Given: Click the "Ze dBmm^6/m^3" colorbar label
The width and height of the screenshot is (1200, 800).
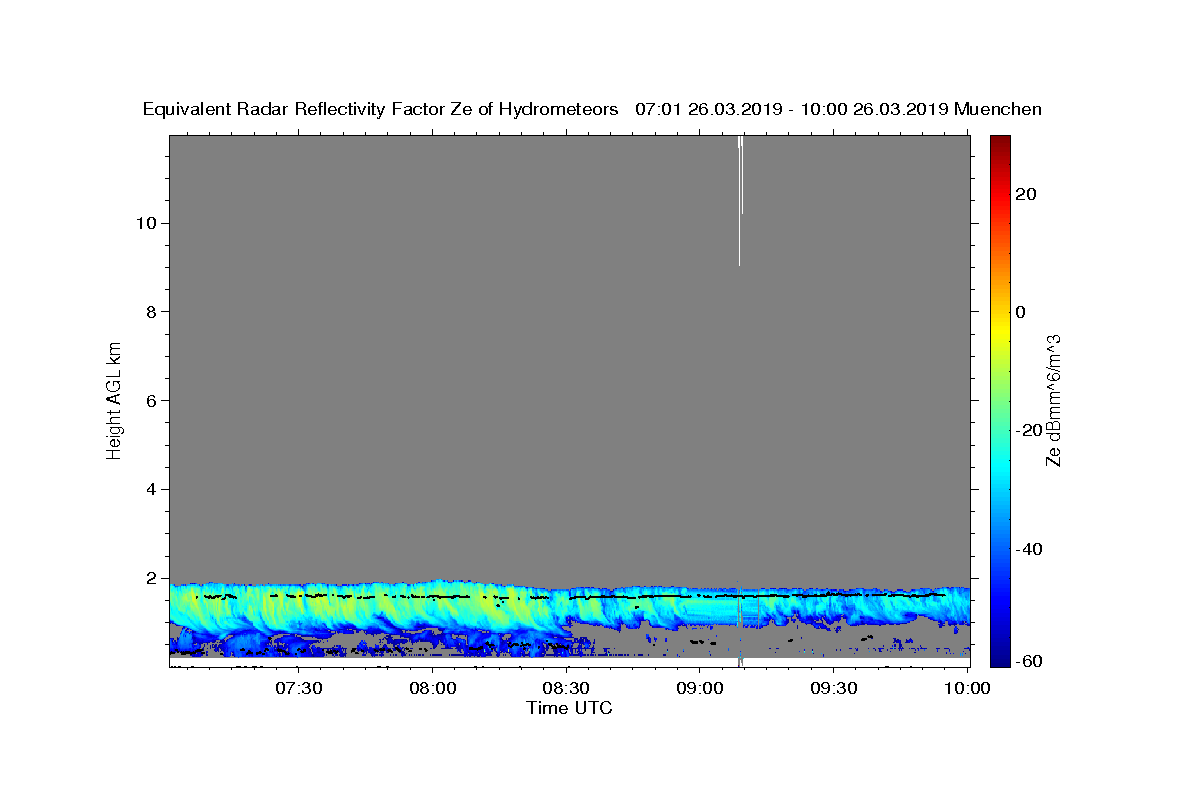Looking at the screenshot, I should click(x=1054, y=400).
